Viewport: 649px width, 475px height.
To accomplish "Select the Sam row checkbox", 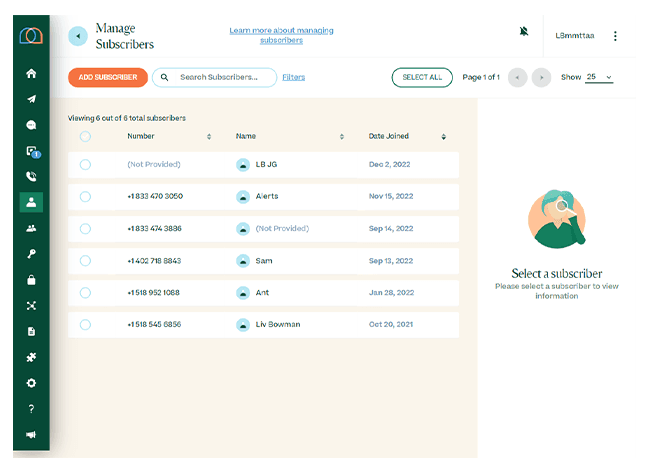I will [85, 261].
